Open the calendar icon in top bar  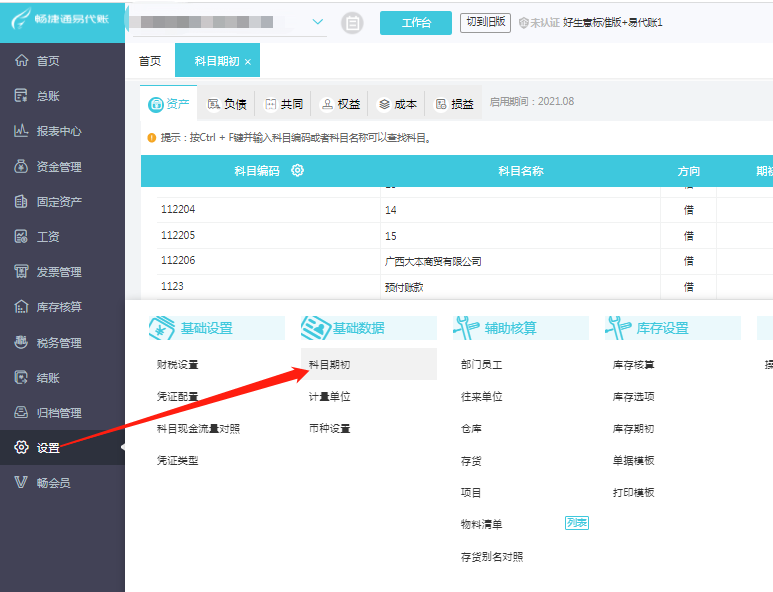[x=352, y=23]
